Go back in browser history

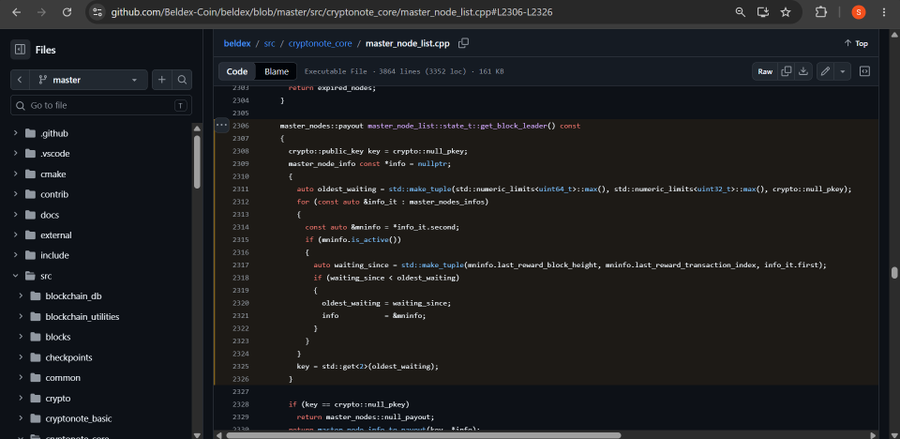click(16, 12)
